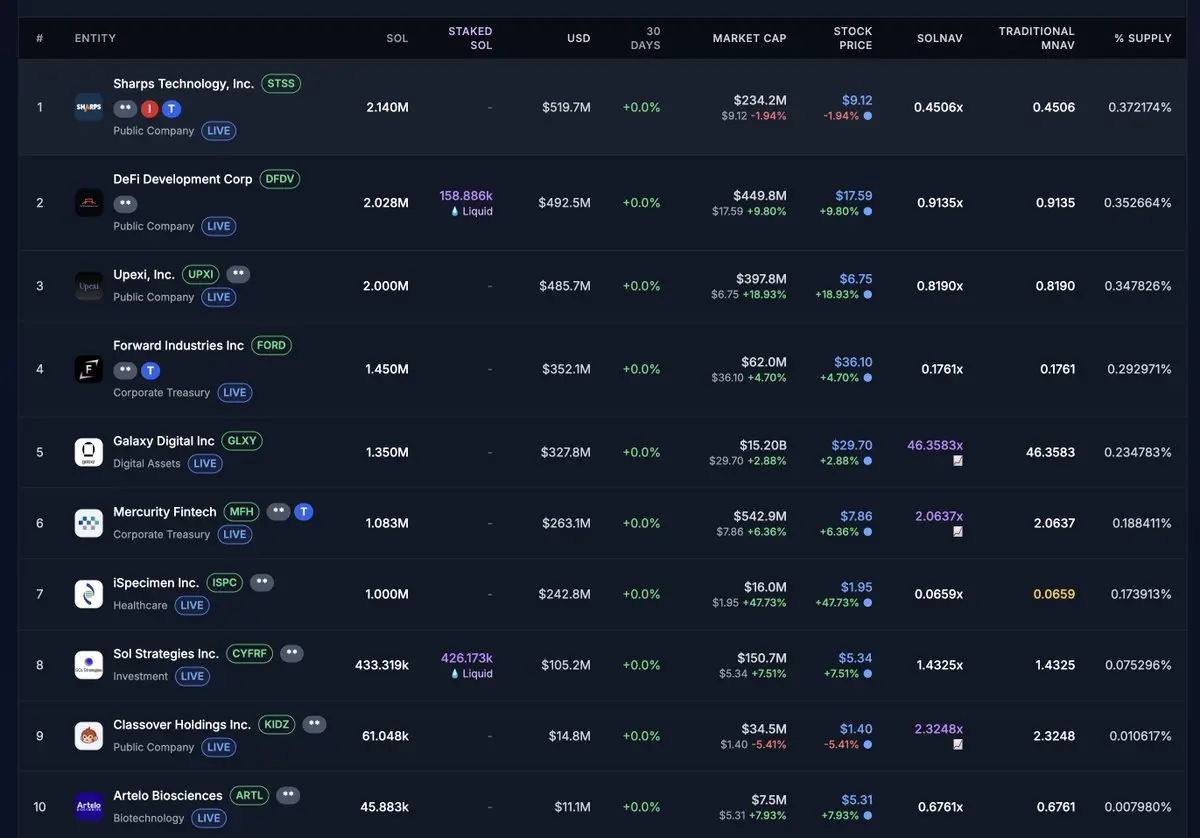The image size is (1200, 838).
Task: Click the LIVE badge under Sharps Technology
Action: pyautogui.click(x=218, y=131)
